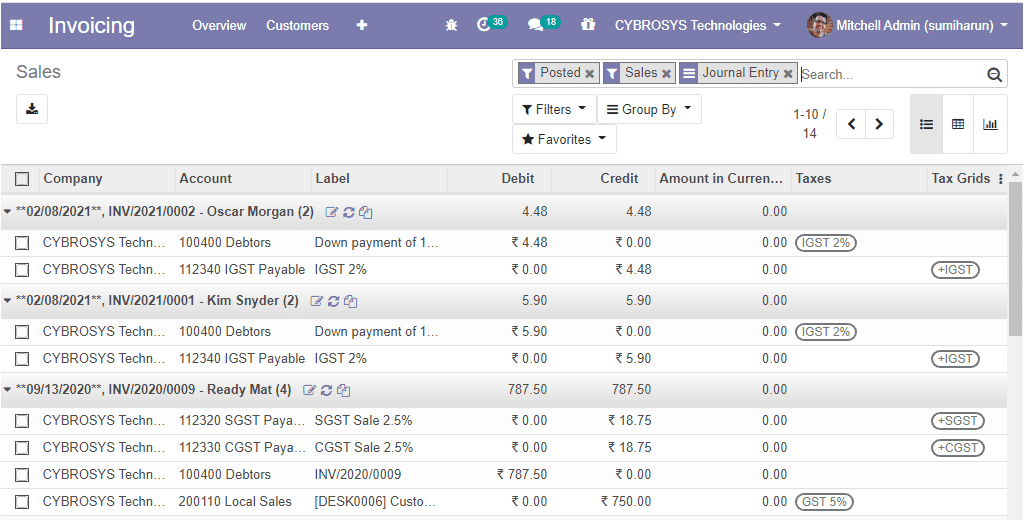Sort by Taxes column header

[x=859, y=179]
